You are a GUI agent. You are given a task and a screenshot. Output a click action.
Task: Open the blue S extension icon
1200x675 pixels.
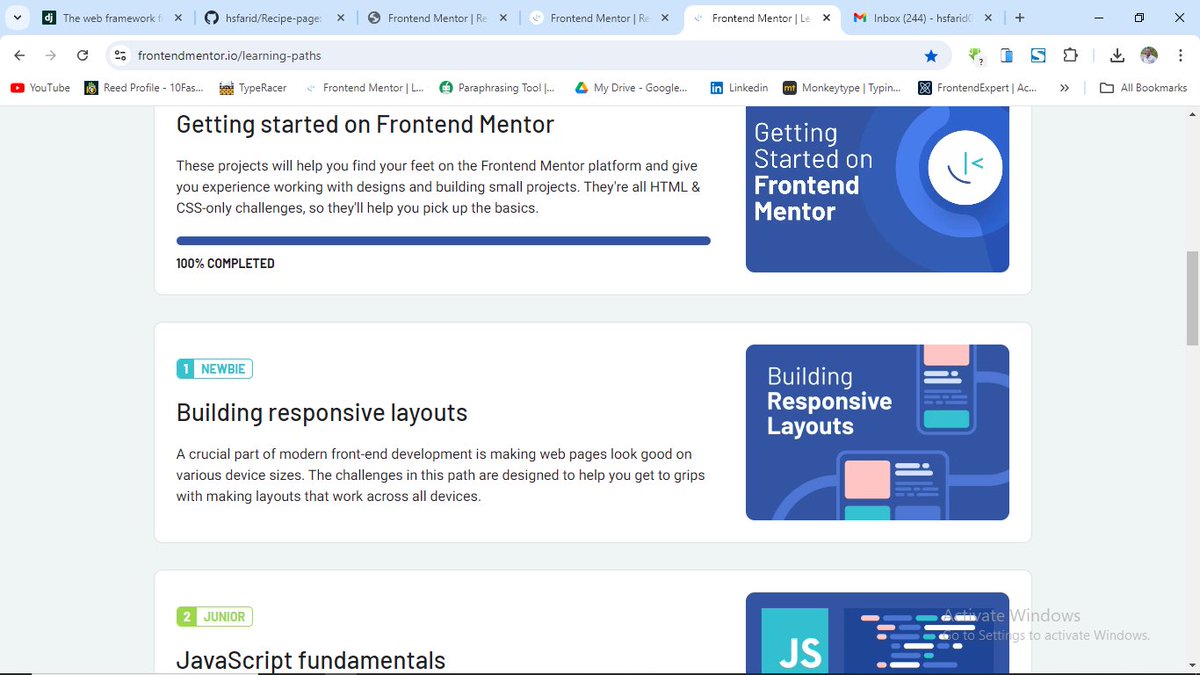1038,56
